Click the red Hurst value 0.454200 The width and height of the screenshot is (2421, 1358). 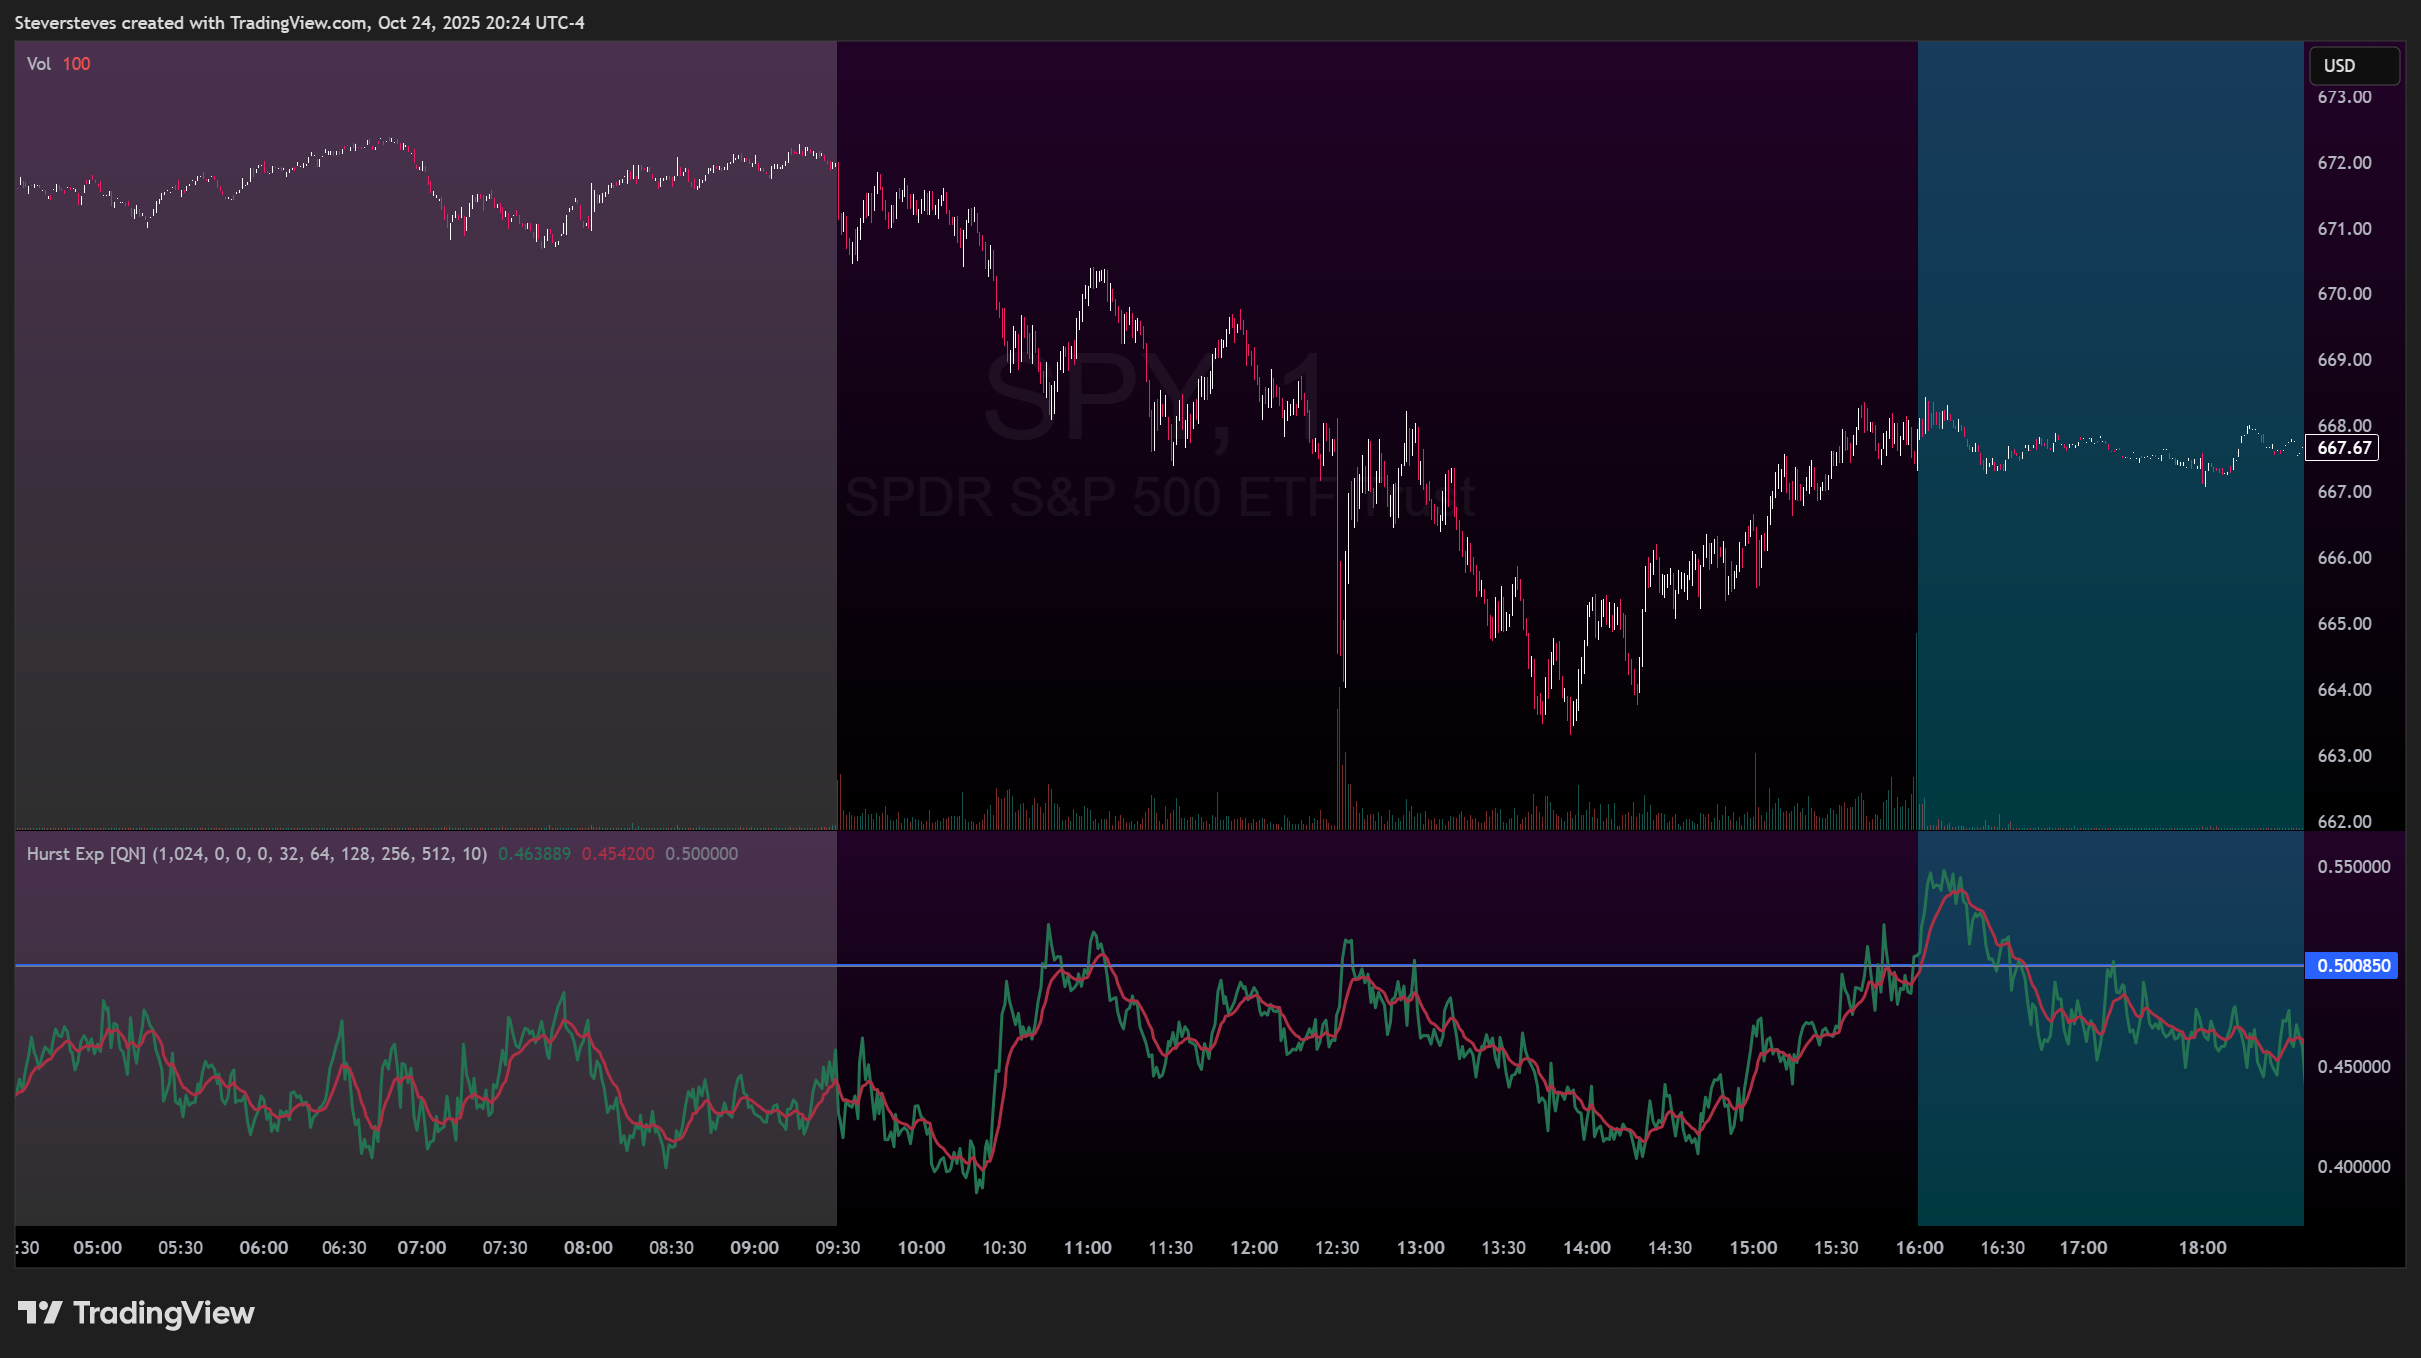pyautogui.click(x=618, y=854)
